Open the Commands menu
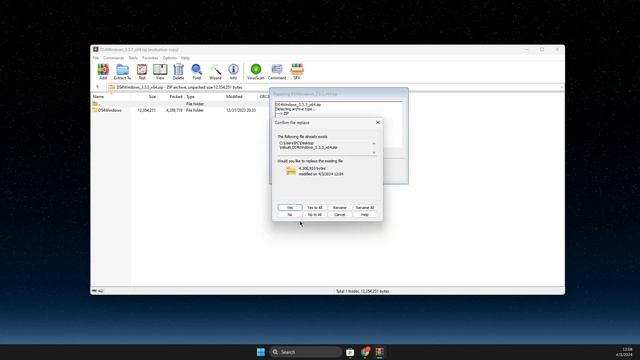This screenshot has width=640, height=360. (113, 58)
